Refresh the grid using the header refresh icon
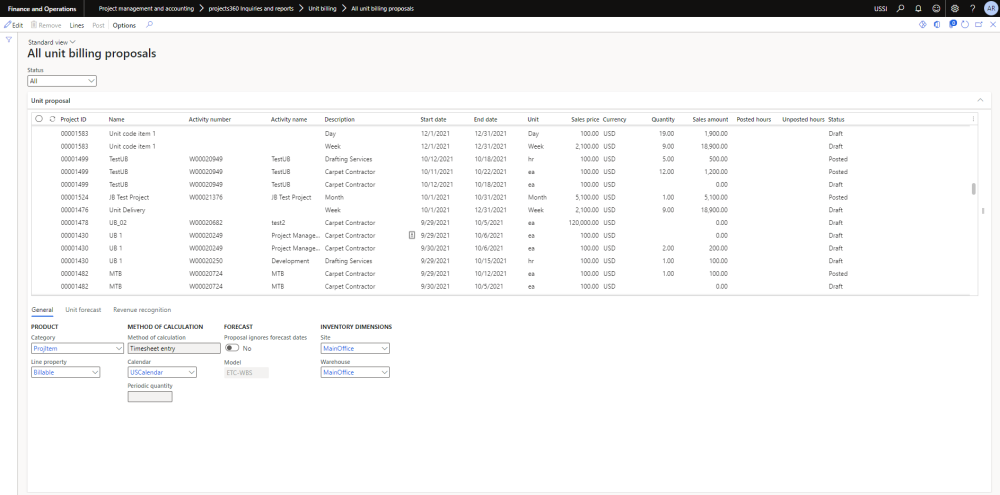1000x495 pixels. pos(52,119)
